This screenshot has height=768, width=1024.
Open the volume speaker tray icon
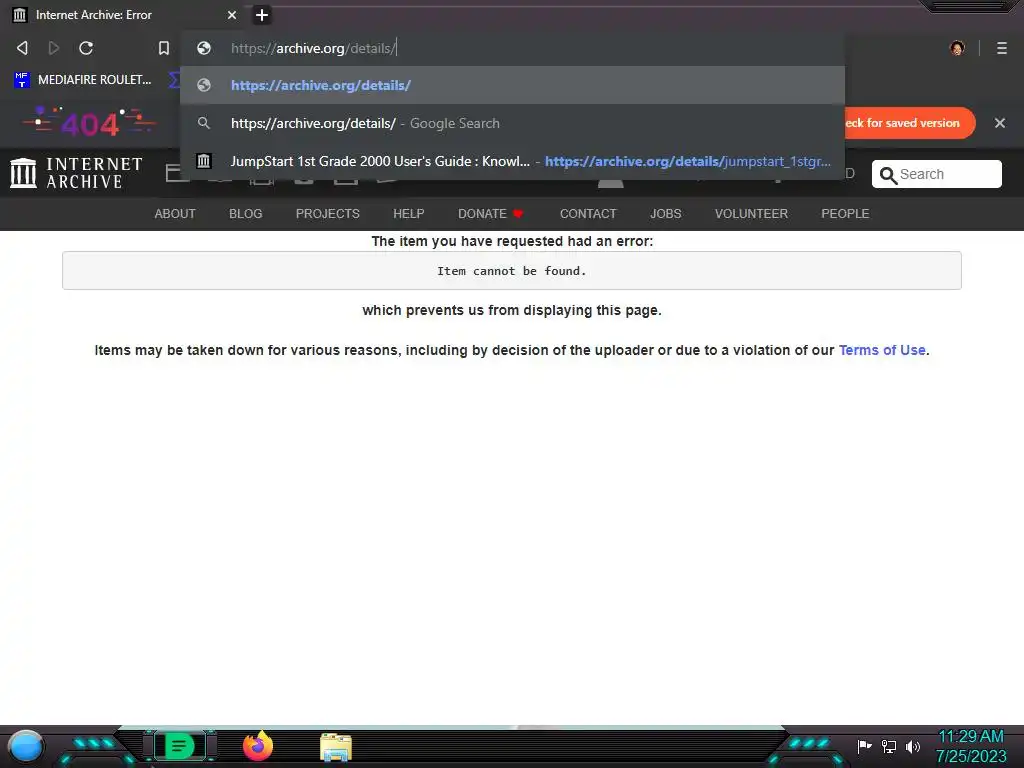point(913,746)
